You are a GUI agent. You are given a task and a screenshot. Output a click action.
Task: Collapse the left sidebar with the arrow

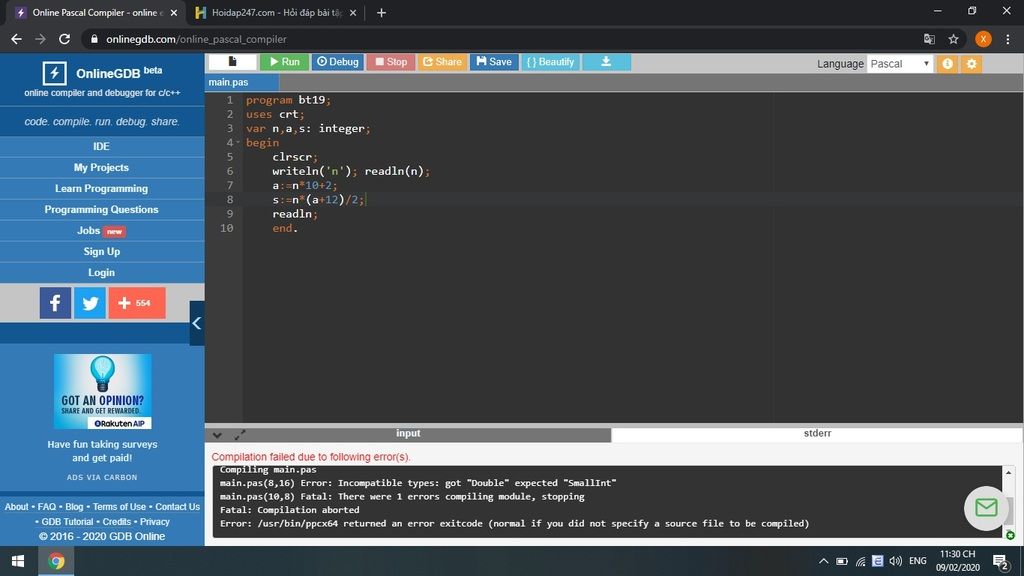197,323
